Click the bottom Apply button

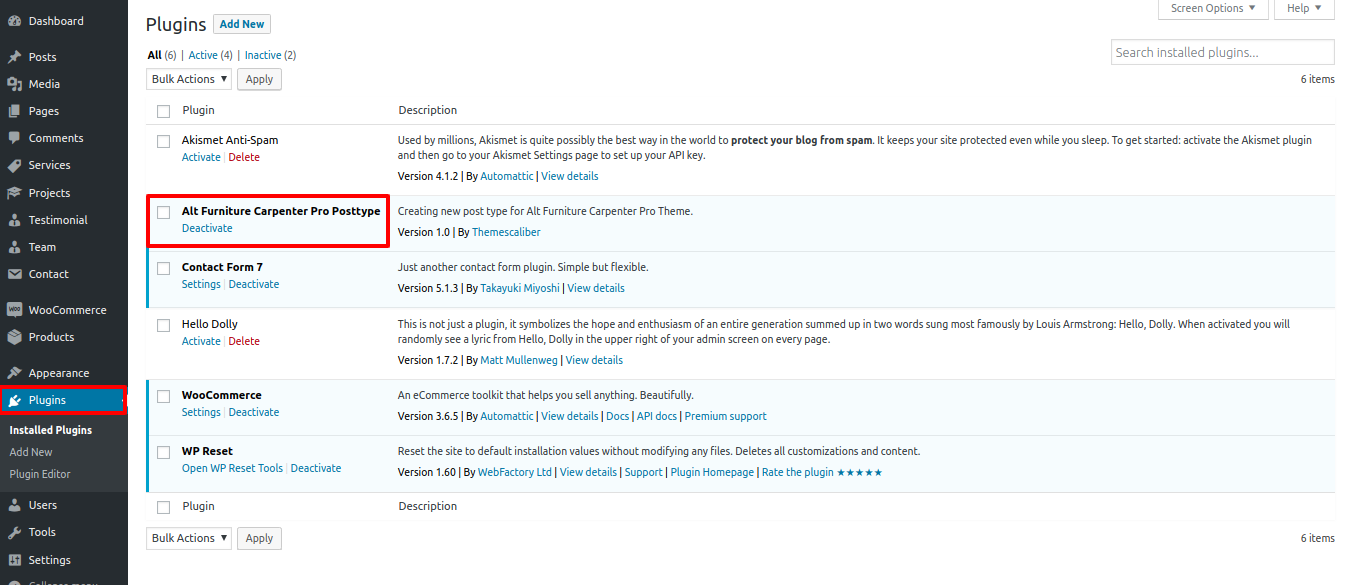260,538
